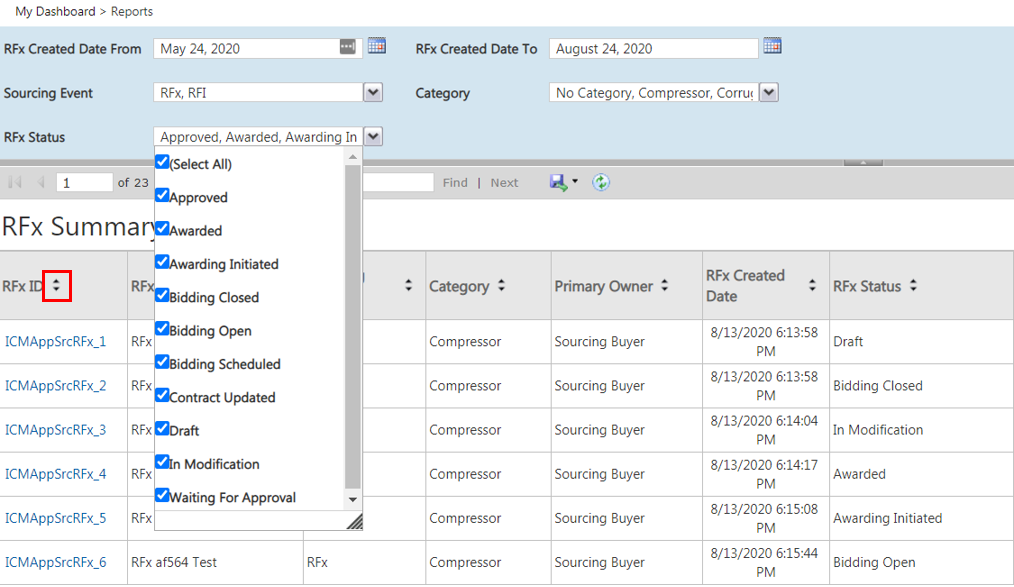Sort by RFx Created Date column
This screenshot has height=587, width=1014.
click(x=812, y=286)
